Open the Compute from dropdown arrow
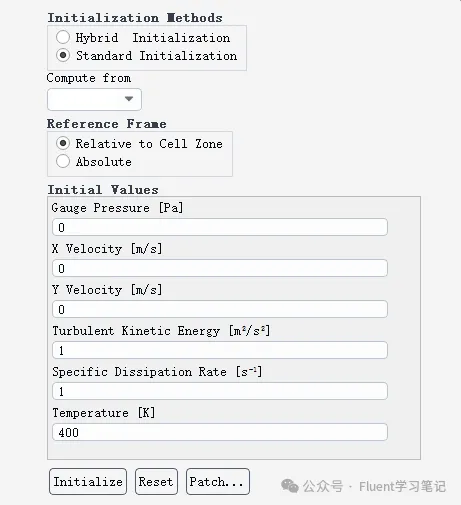 pyautogui.click(x=129, y=99)
